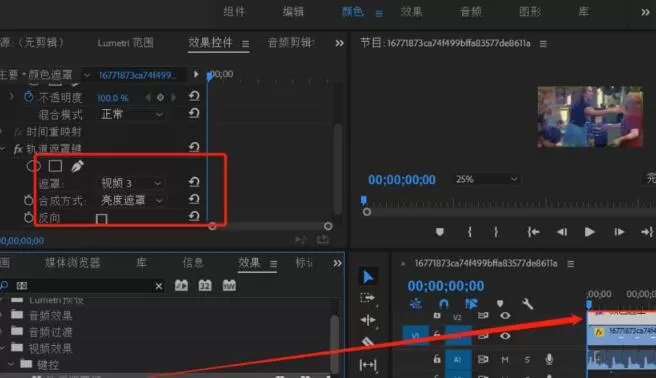Toggle timeline snap magnet

tap(443, 304)
